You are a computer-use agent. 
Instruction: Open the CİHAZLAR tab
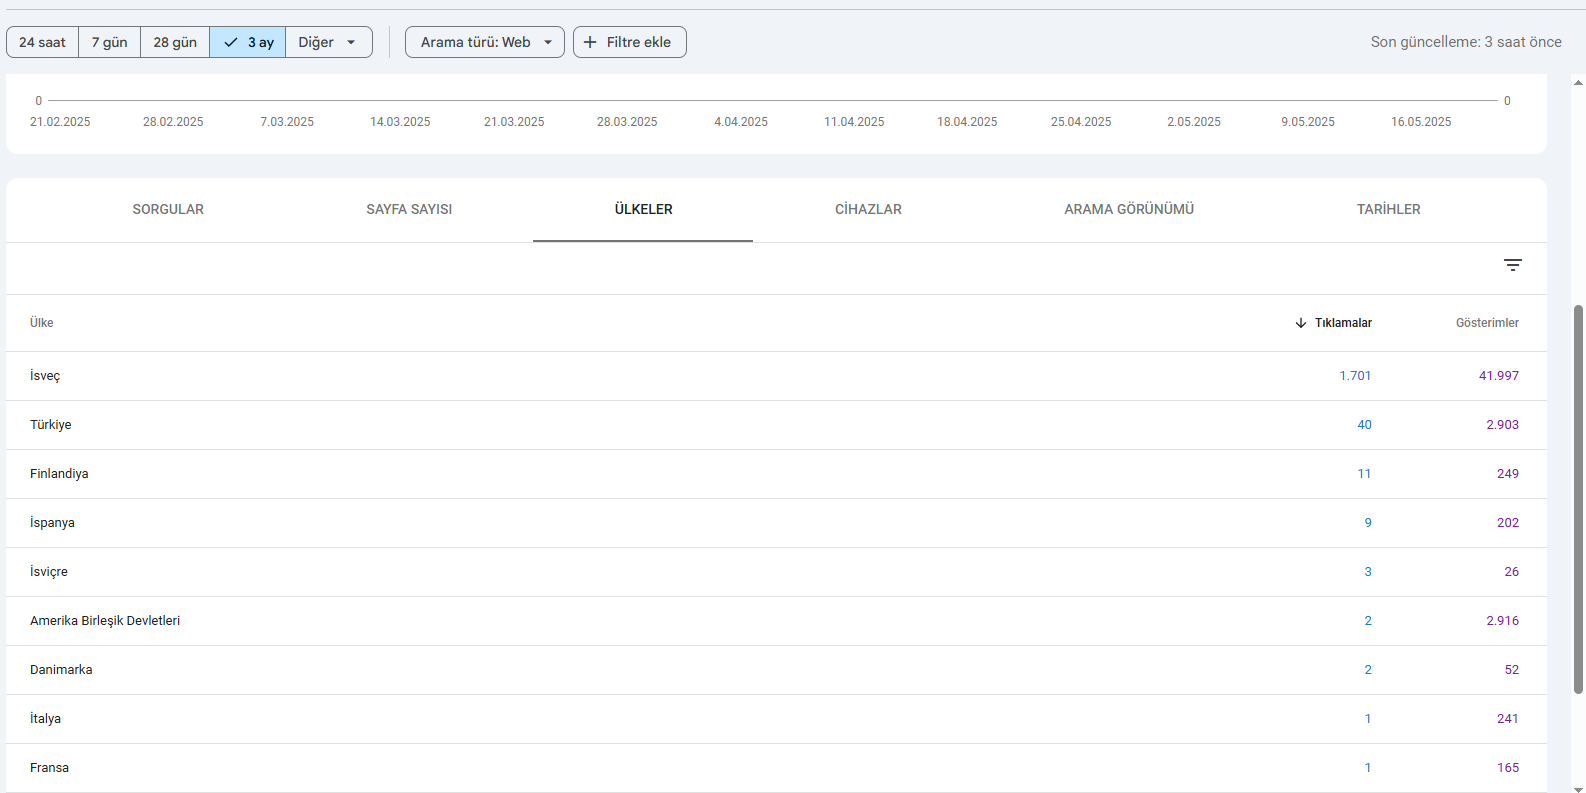click(x=868, y=209)
